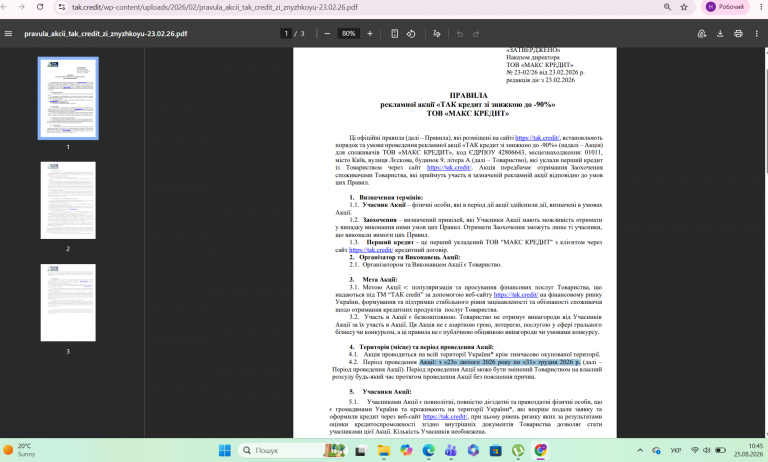Open Task View from taskbar

360,450
